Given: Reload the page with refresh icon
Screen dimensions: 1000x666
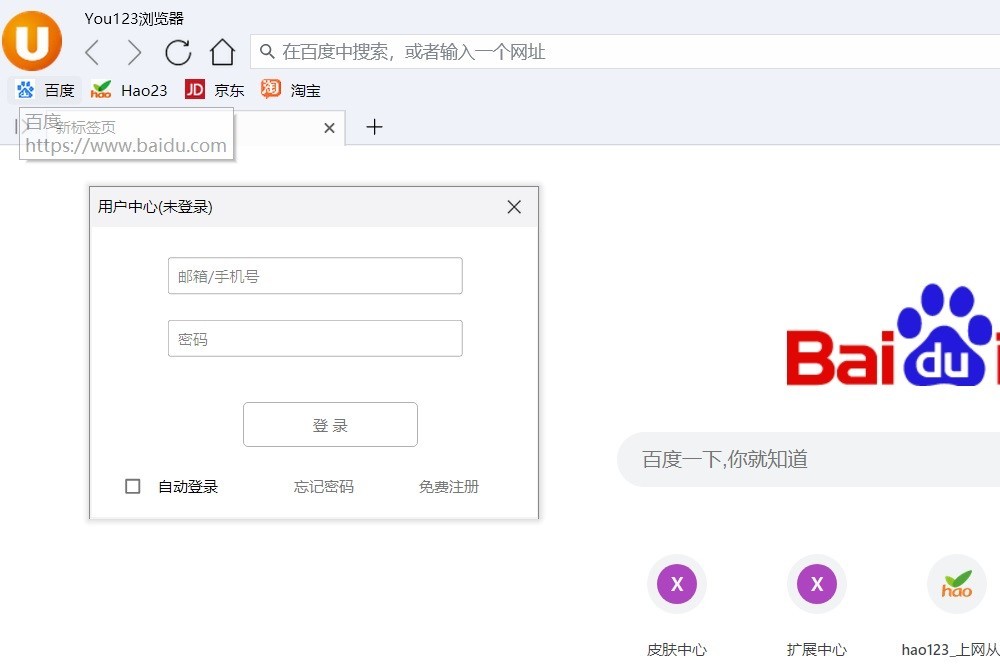Looking at the screenshot, I should 178,52.
